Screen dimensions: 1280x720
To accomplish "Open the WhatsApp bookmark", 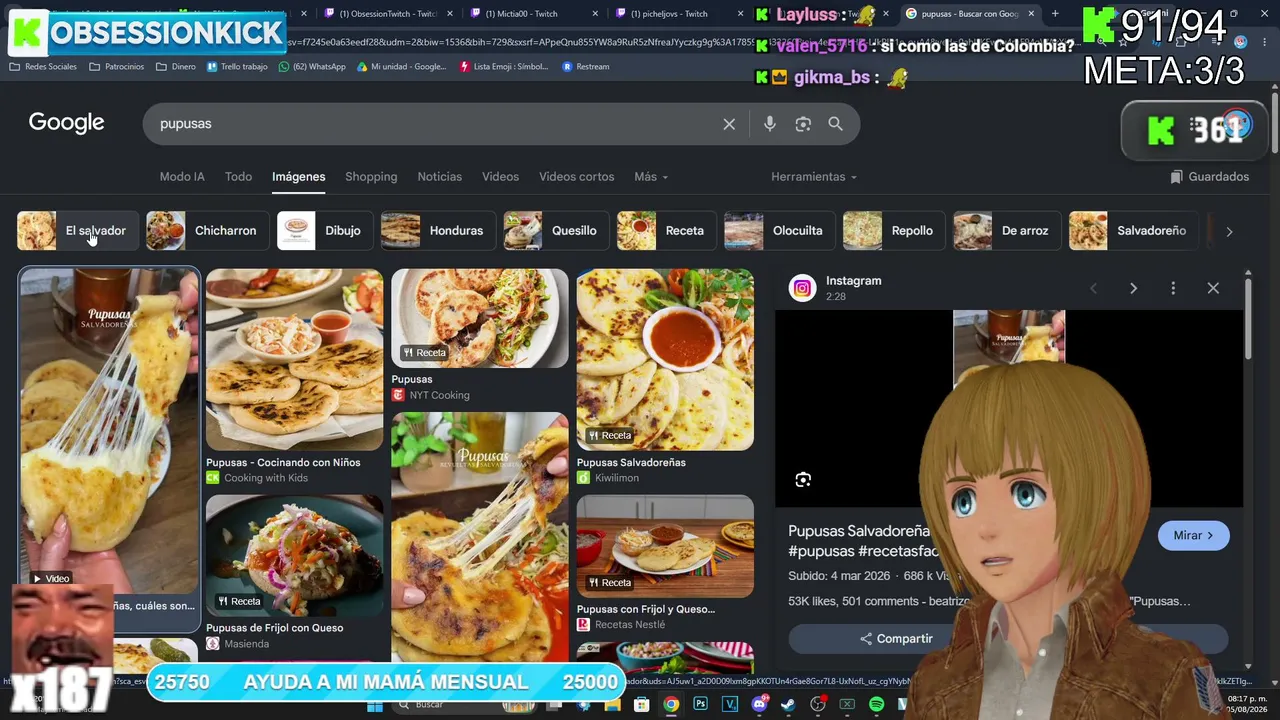I will pos(312,67).
